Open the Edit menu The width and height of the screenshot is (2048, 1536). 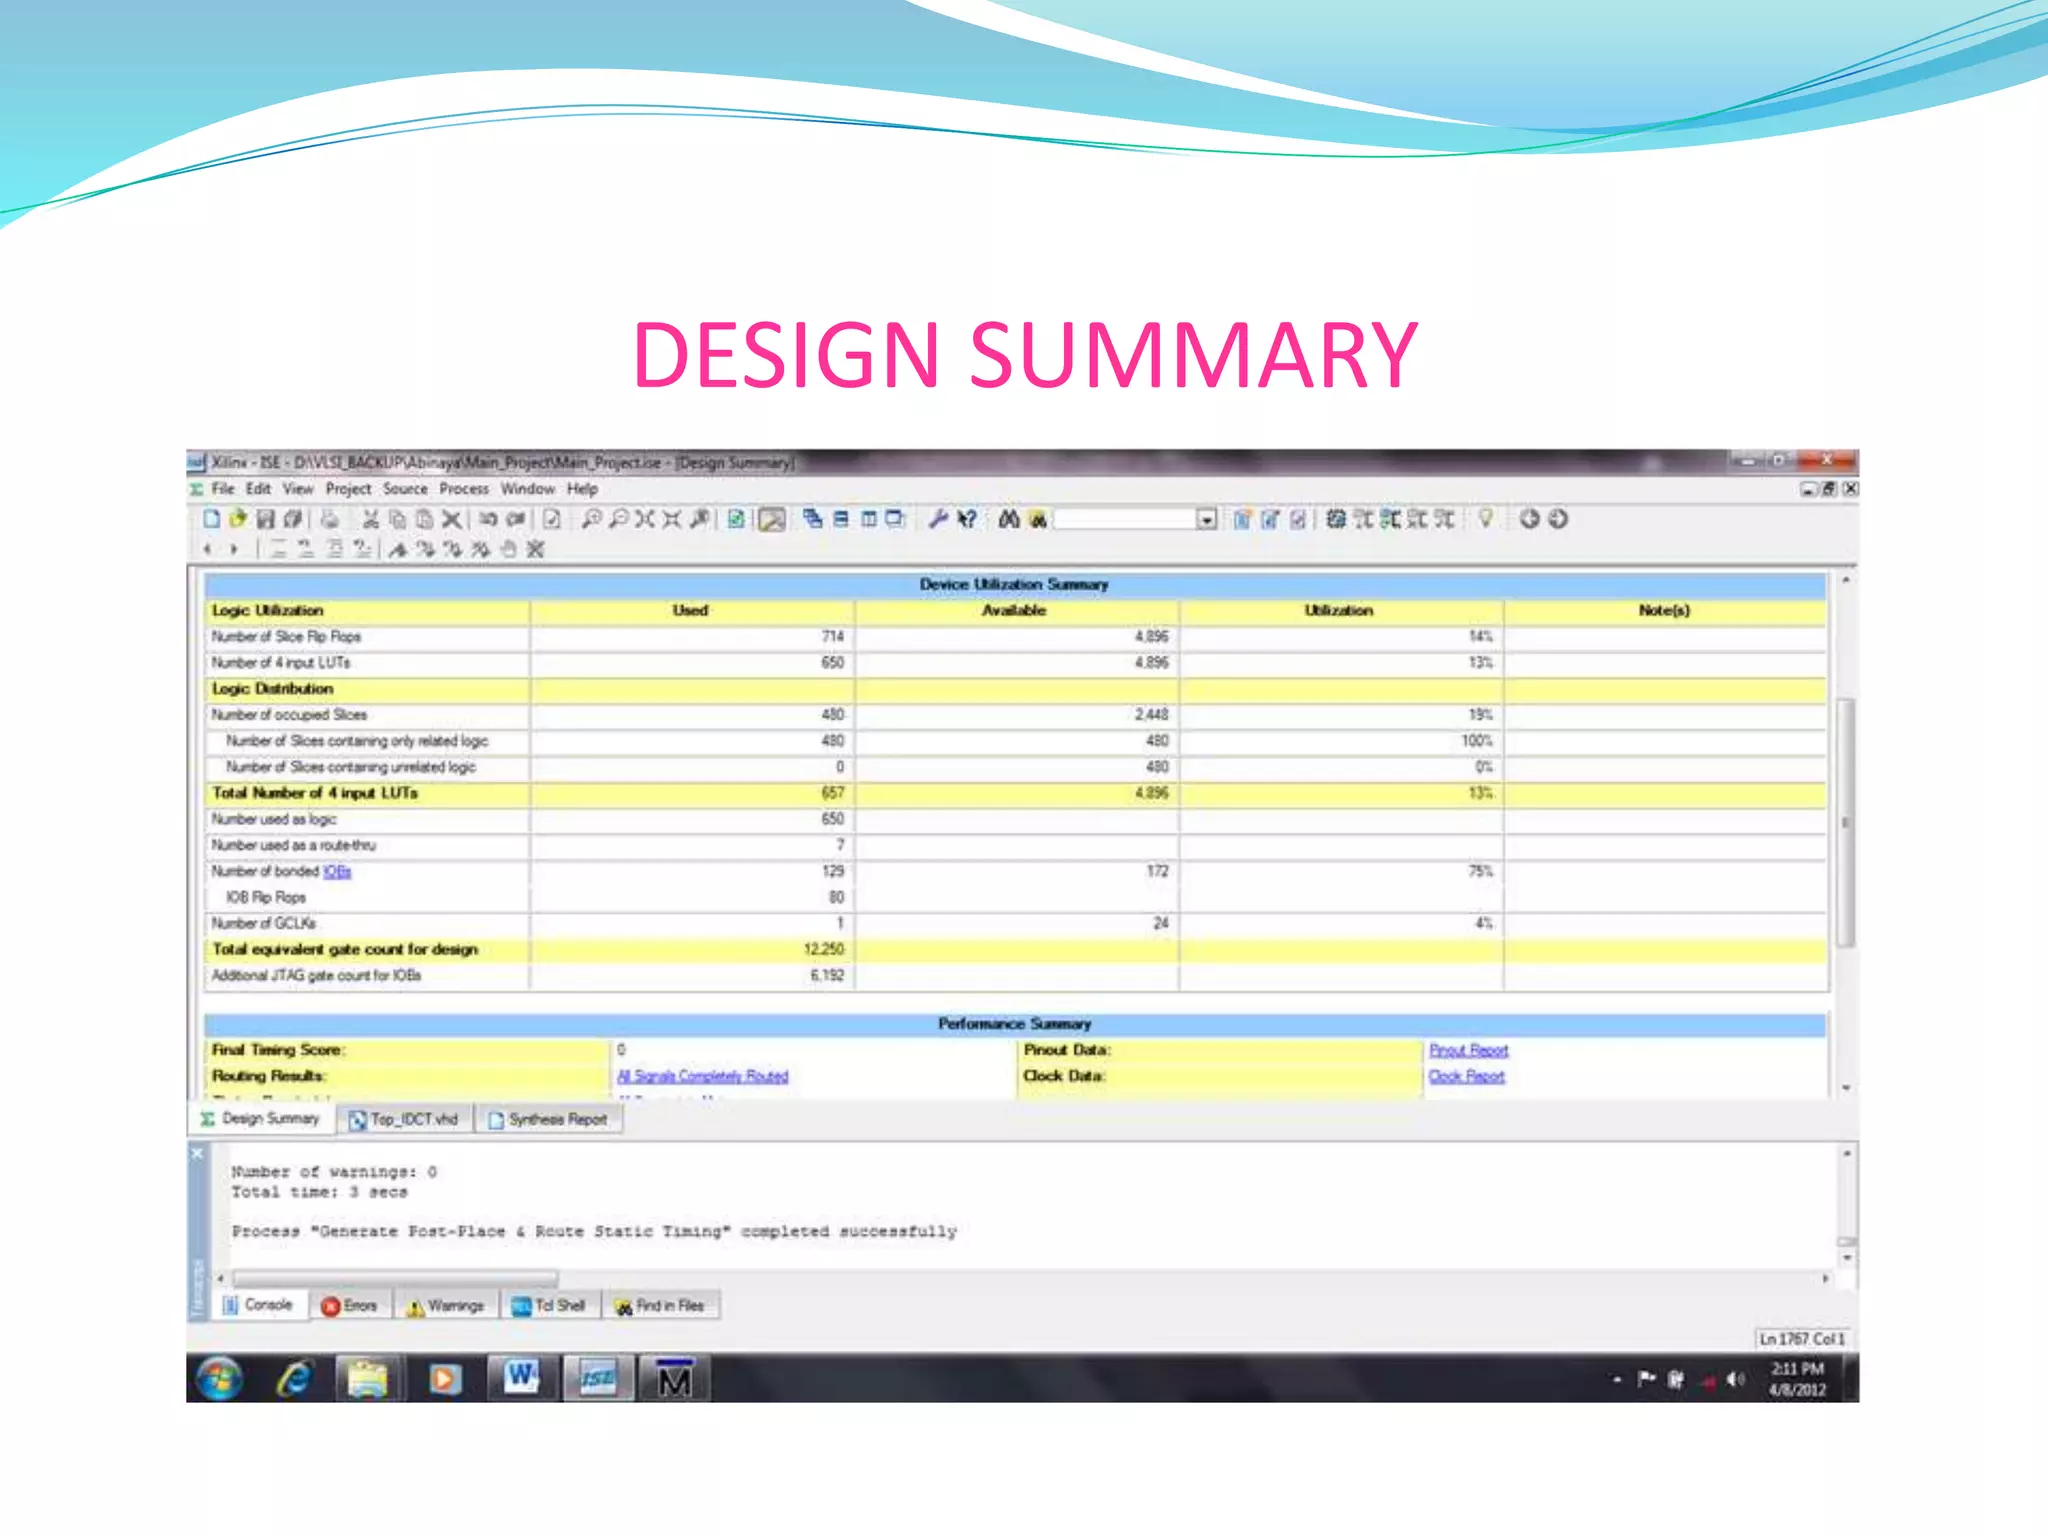pyautogui.click(x=258, y=489)
